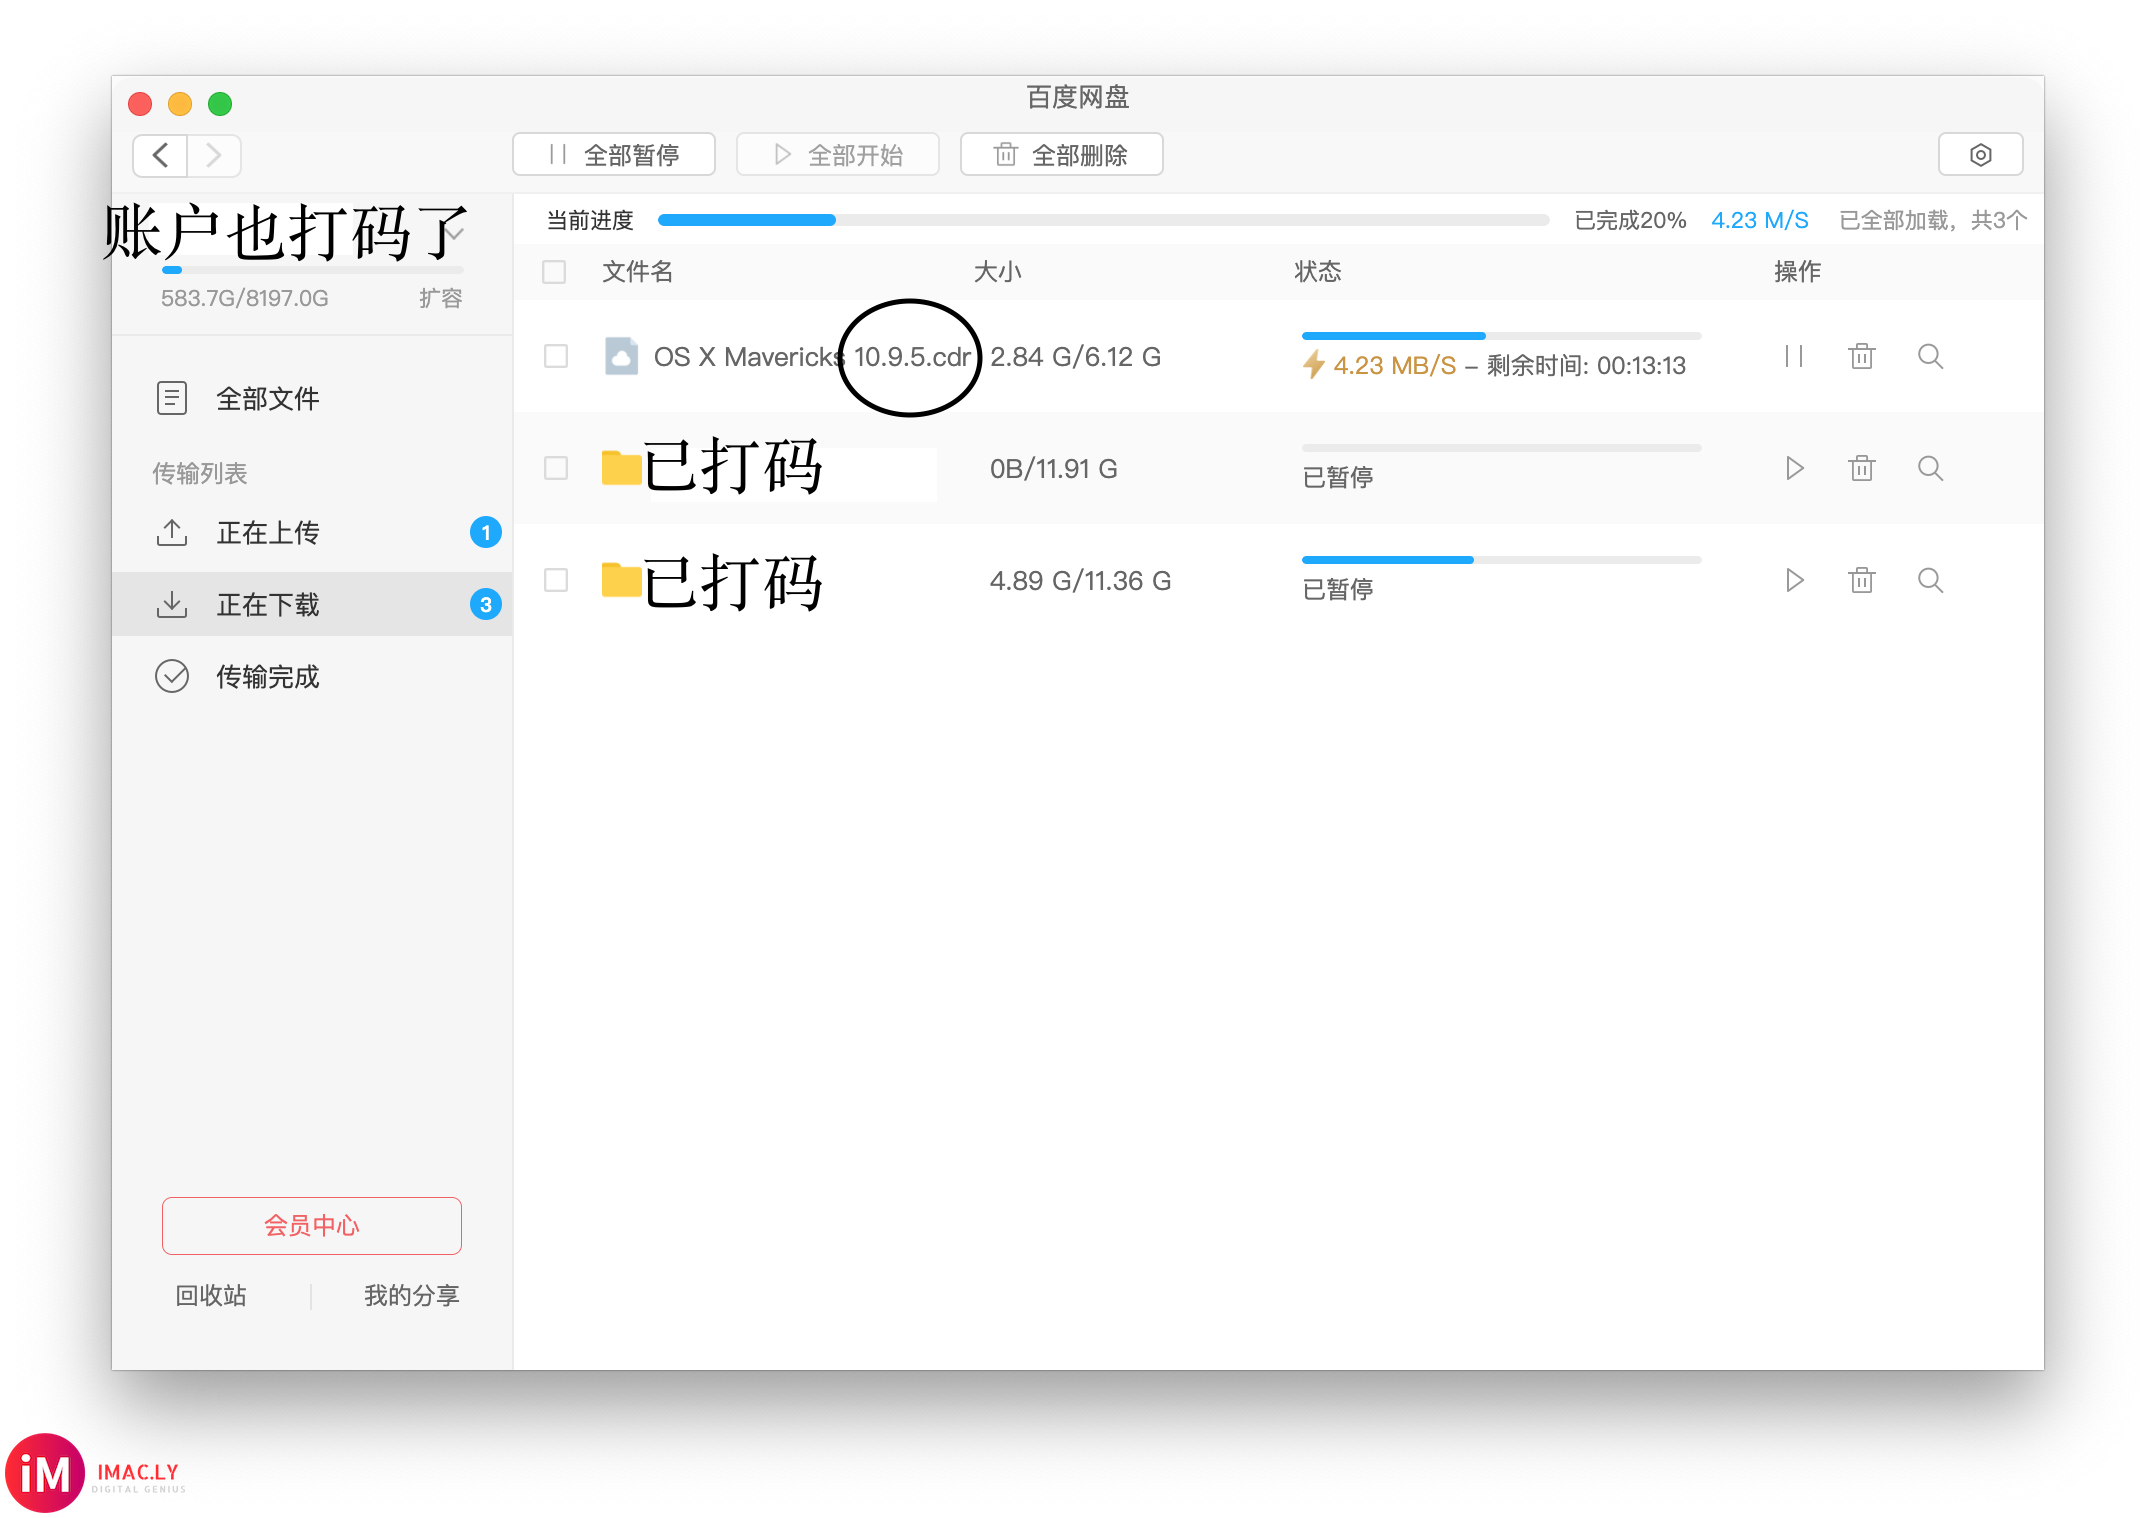
Task: Click the 操作 column header
Action: 1797,272
